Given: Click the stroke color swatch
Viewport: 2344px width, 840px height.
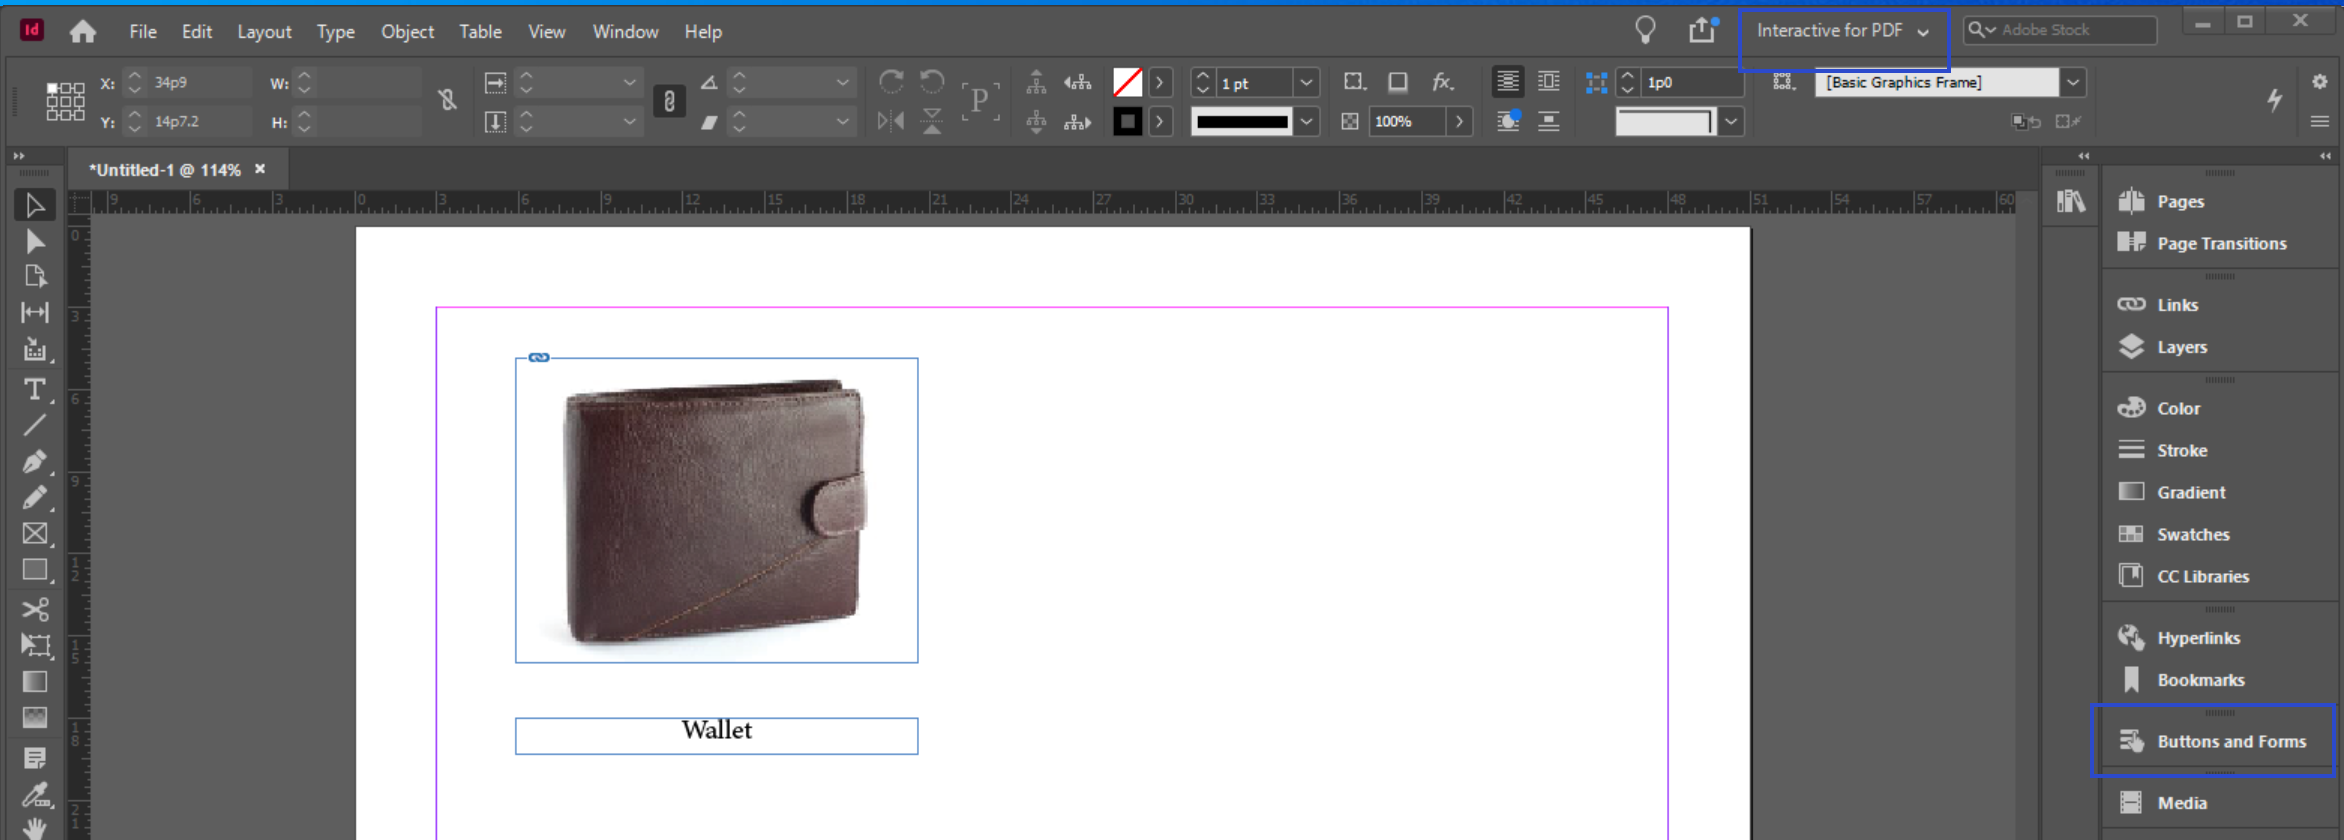Looking at the screenshot, I should click(1127, 122).
